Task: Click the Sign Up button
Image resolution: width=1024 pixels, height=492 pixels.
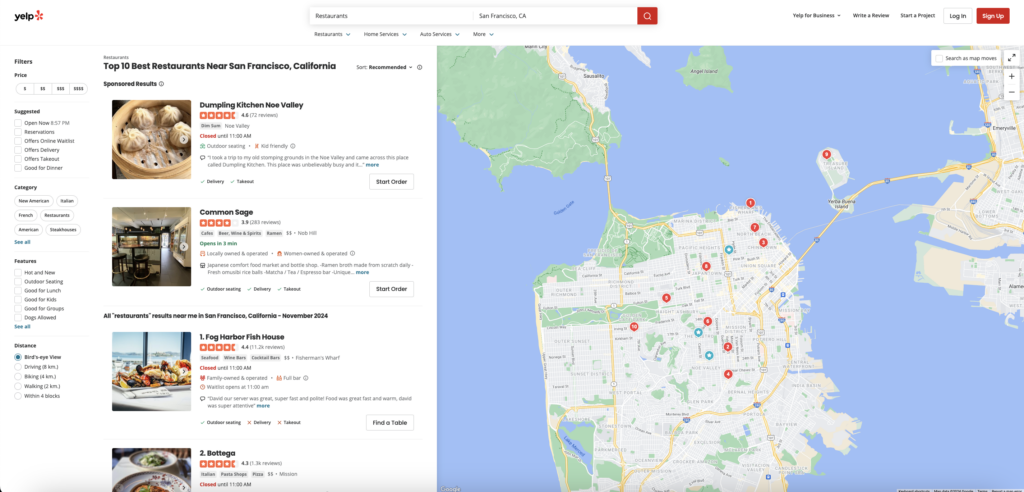Action: click(x=993, y=16)
